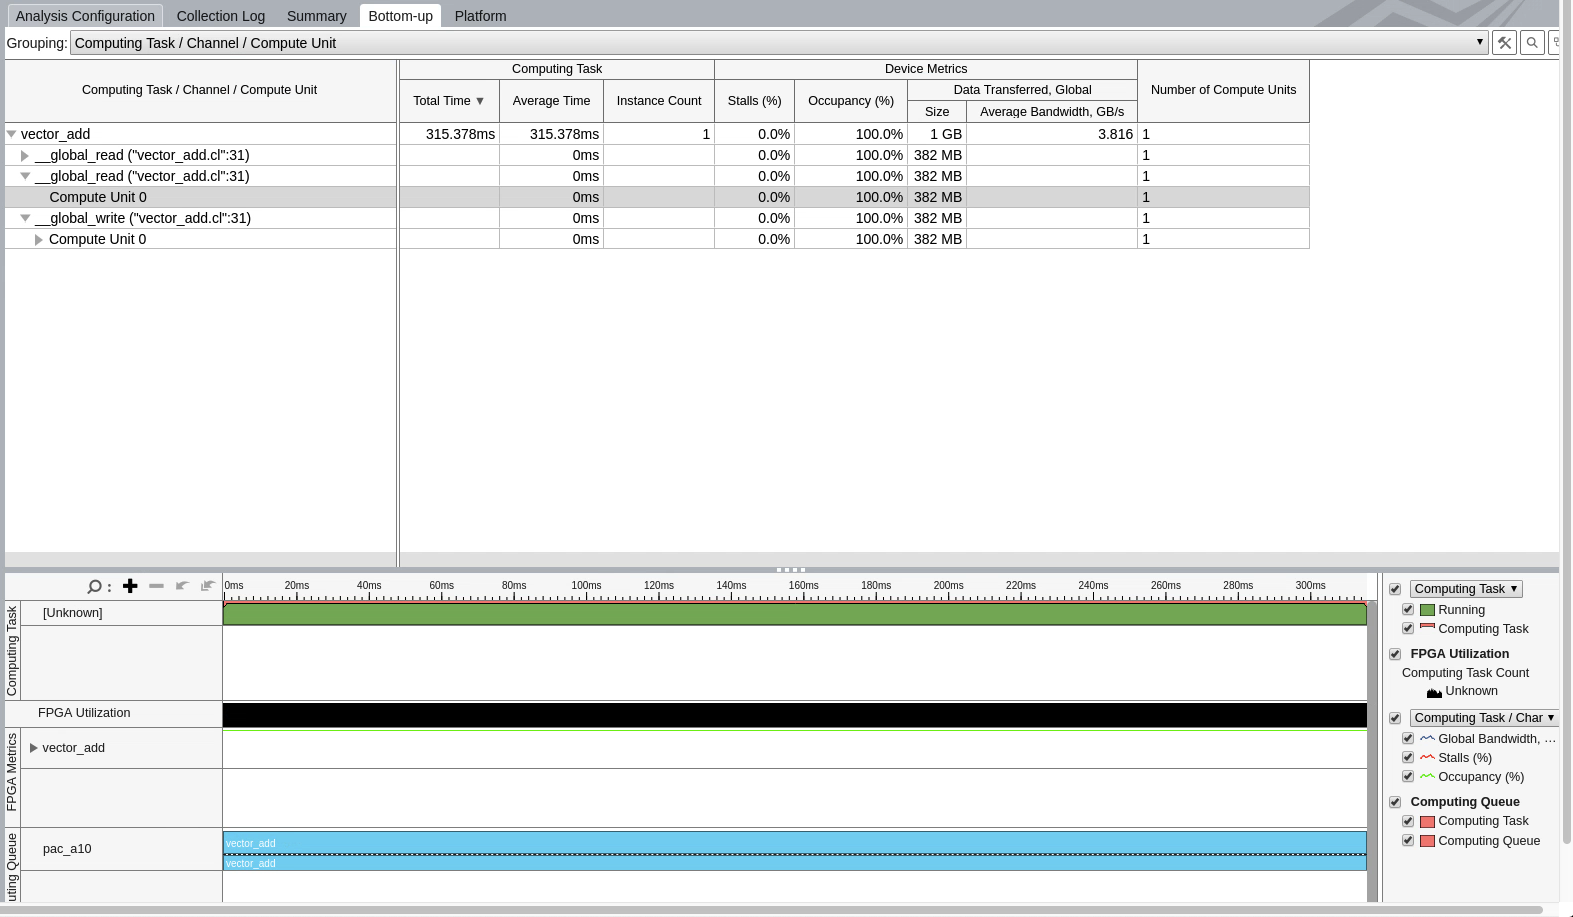Expand Compute Unit 0 under __global_write
Viewport: 1573px width, 917px height.
[39, 239]
